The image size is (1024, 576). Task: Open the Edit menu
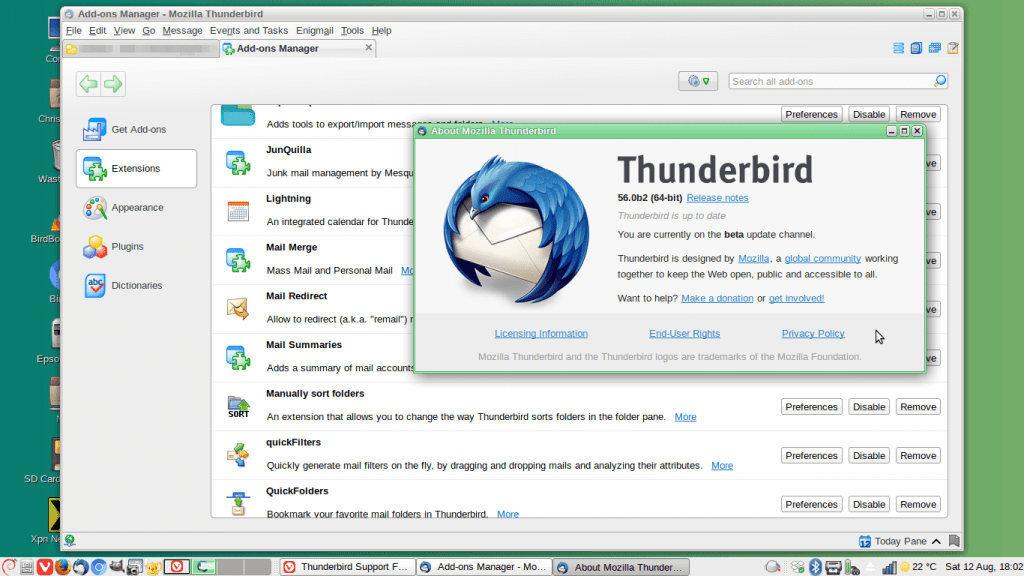97,30
